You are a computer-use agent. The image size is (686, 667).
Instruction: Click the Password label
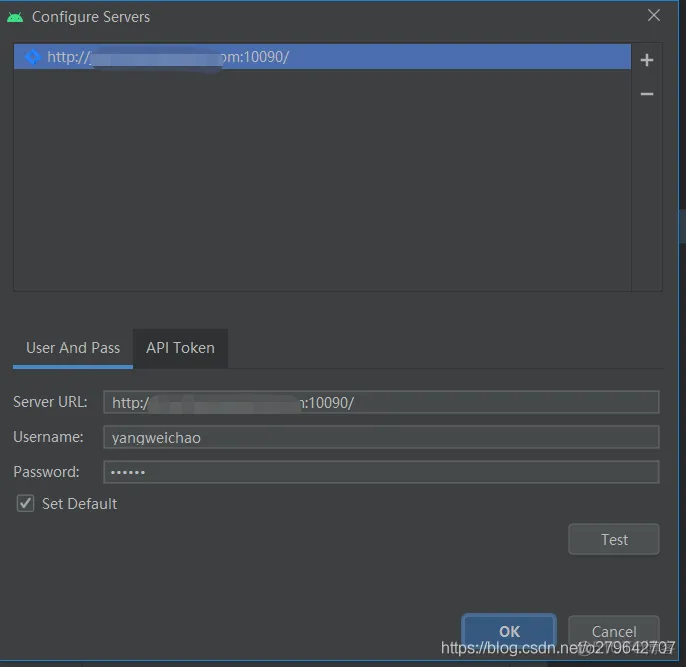coord(46,472)
